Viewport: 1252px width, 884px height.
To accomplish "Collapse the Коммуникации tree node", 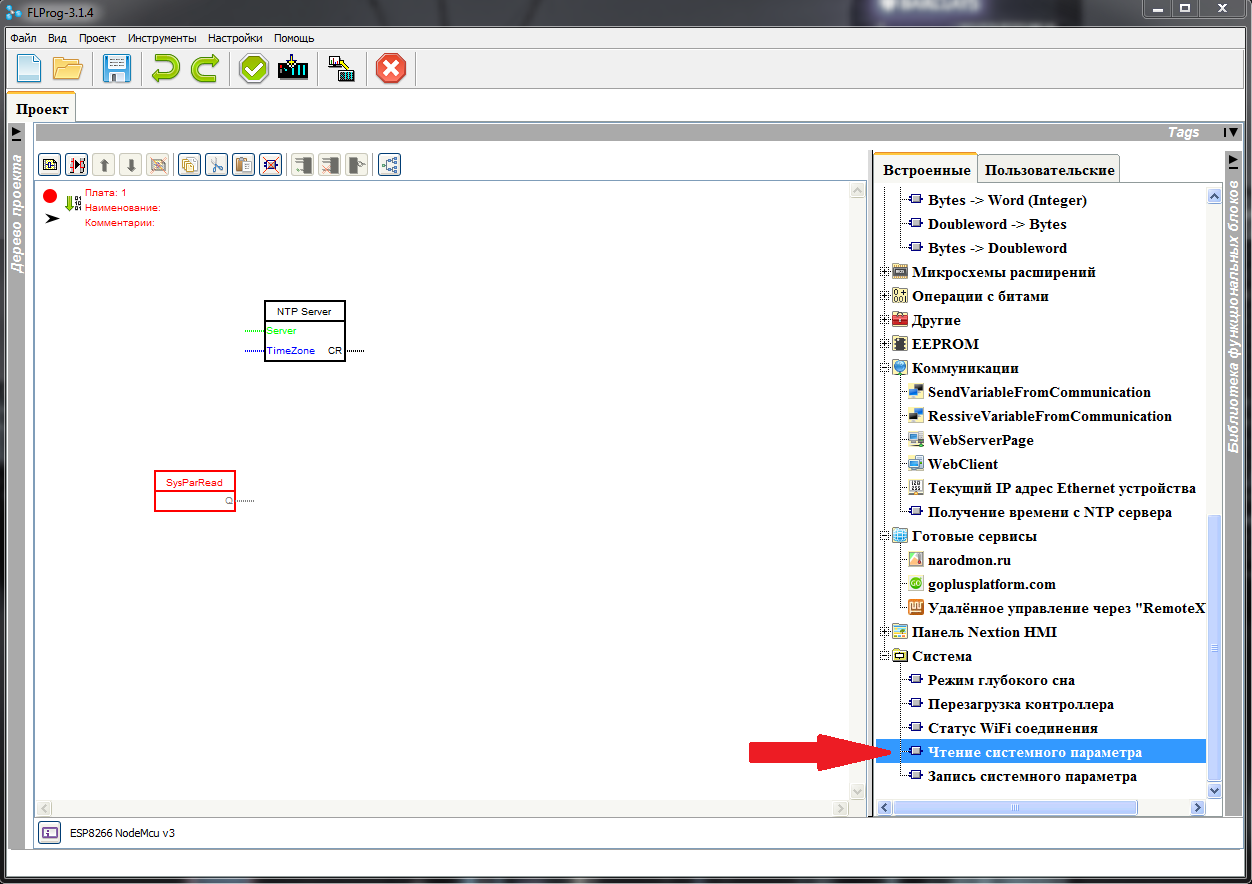I will pyautogui.click(x=884, y=368).
